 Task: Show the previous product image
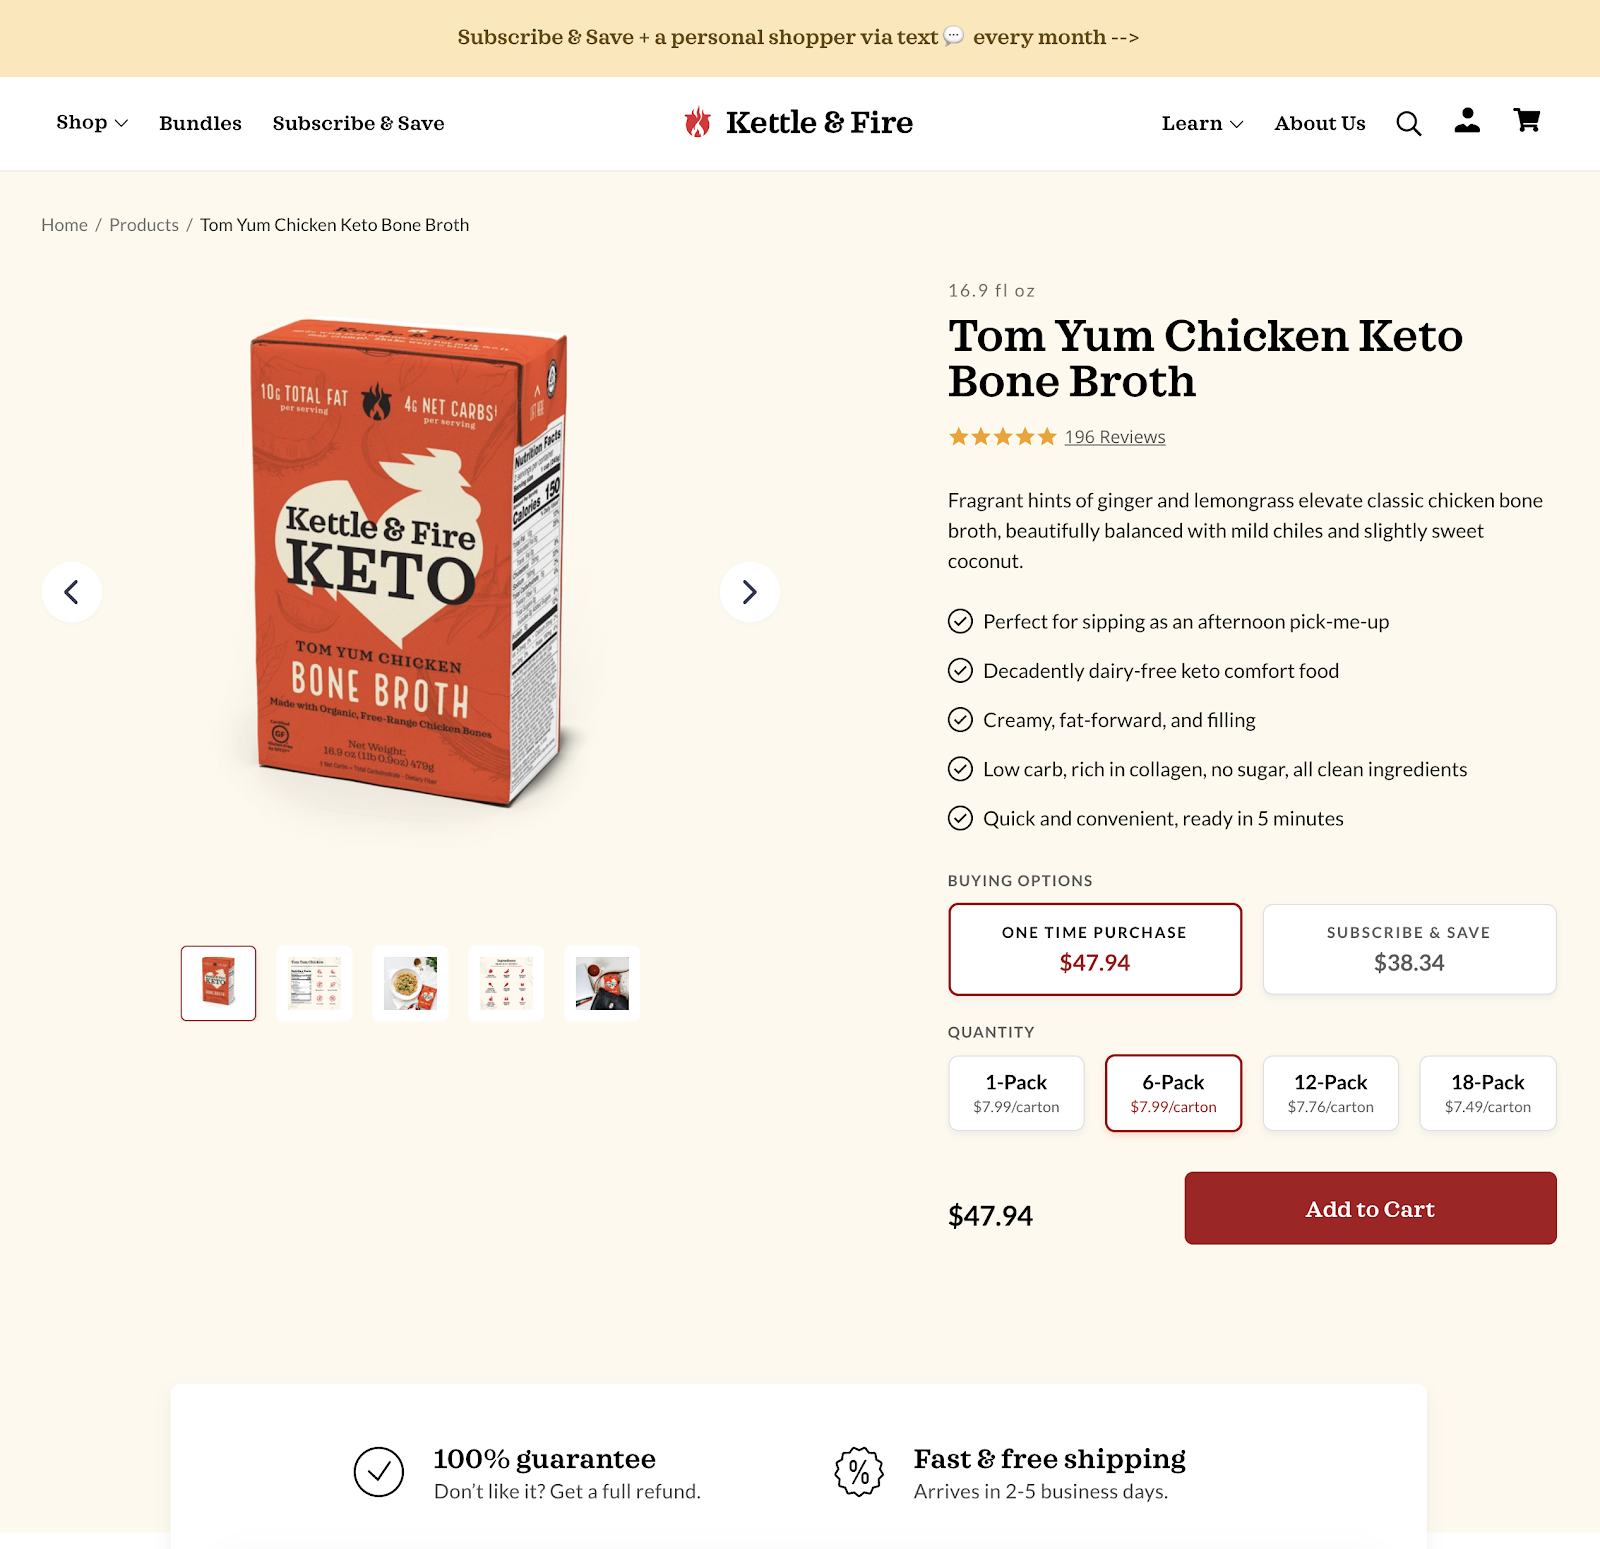(71, 592)
